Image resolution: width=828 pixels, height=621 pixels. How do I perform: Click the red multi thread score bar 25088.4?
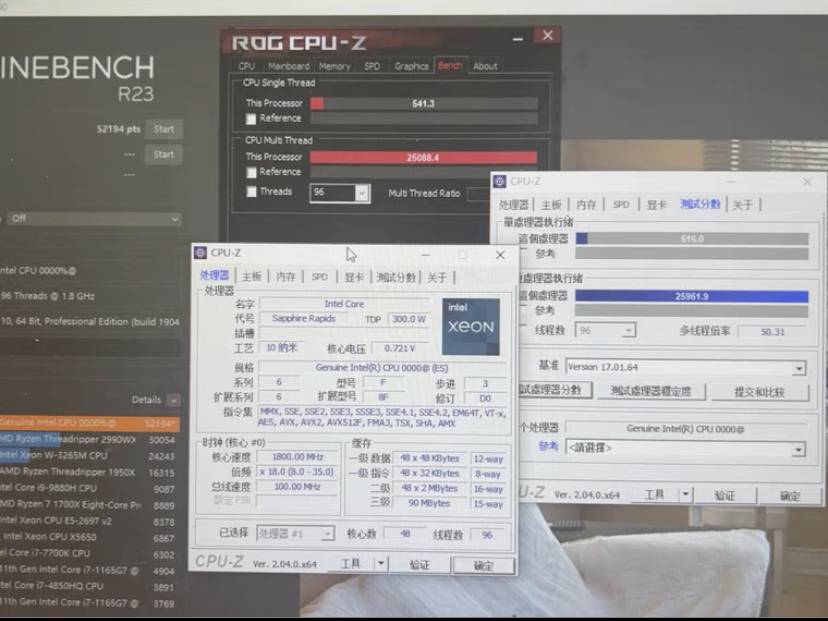point(423,157)
